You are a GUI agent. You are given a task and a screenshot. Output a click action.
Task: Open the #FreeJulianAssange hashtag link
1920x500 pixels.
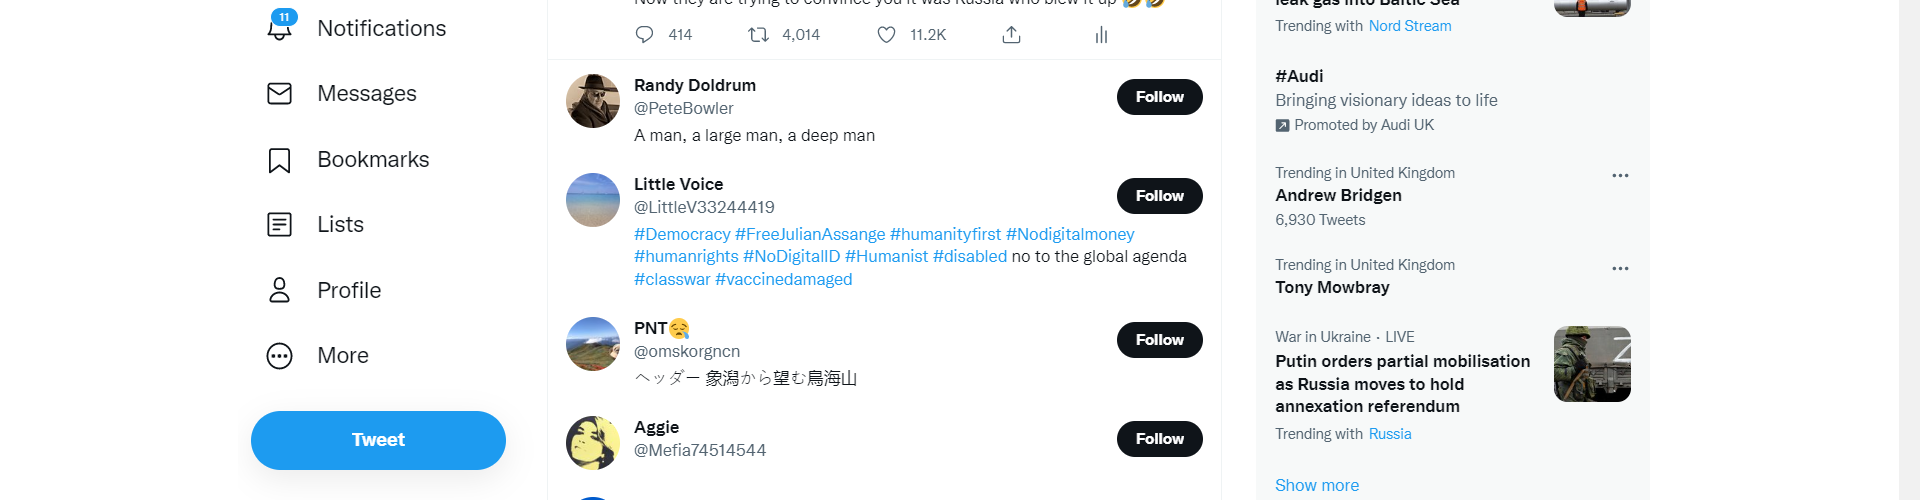(x=810, y=234)
